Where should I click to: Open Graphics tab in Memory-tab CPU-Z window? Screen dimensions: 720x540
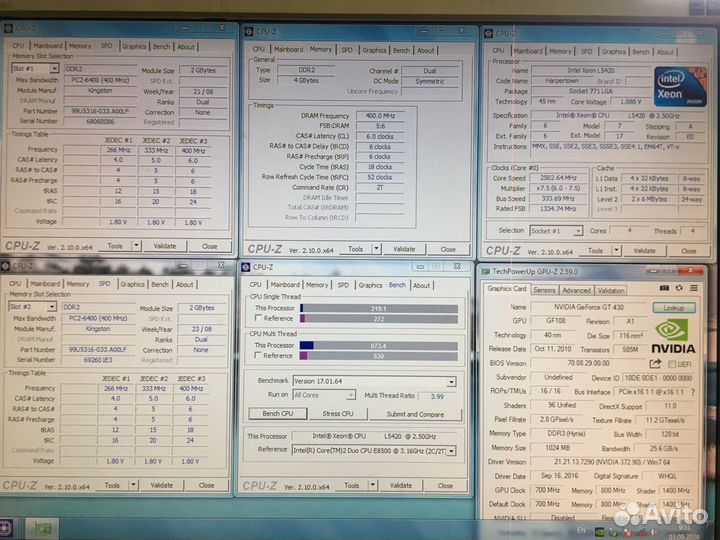[x=374, y=50]
